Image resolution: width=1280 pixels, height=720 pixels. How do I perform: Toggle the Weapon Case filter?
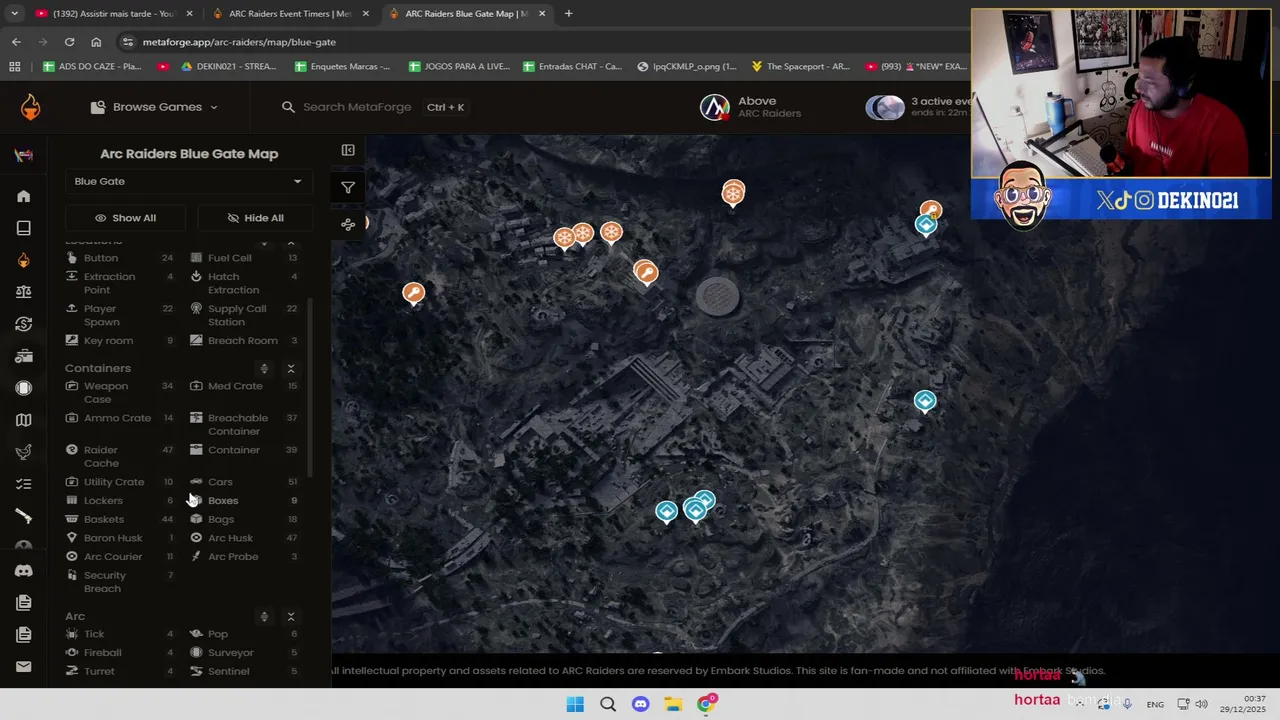point(118,392)
